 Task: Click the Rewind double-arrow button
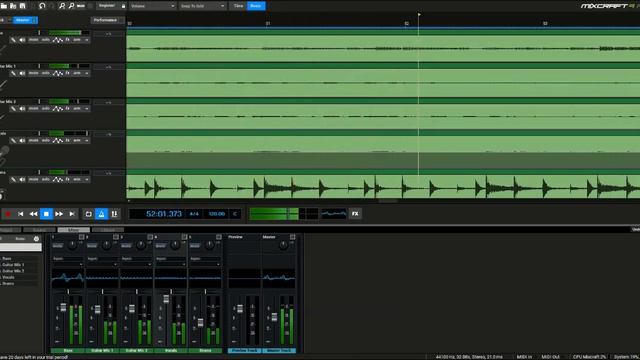[x=33, y=214]
